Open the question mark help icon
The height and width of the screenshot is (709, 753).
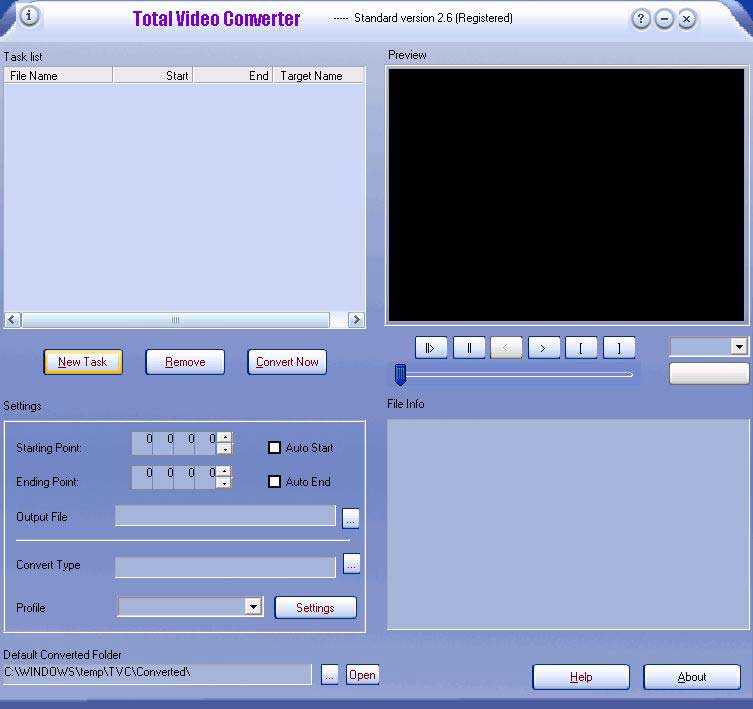tap(641, 19)
